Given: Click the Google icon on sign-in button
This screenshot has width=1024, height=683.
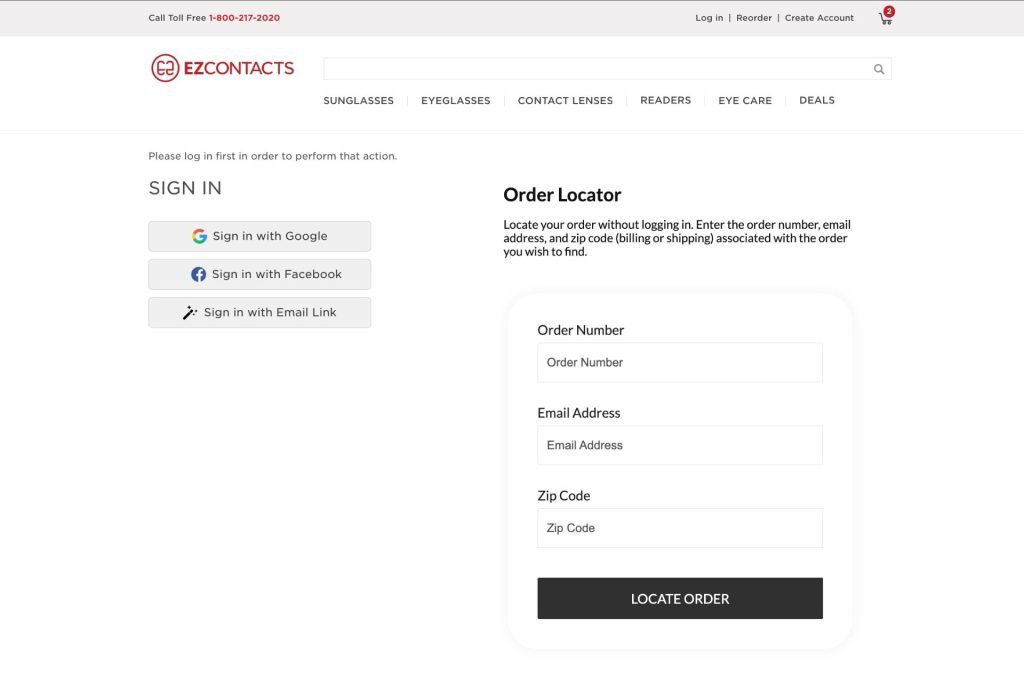Looking at the screenshot, I should point(199,236).
